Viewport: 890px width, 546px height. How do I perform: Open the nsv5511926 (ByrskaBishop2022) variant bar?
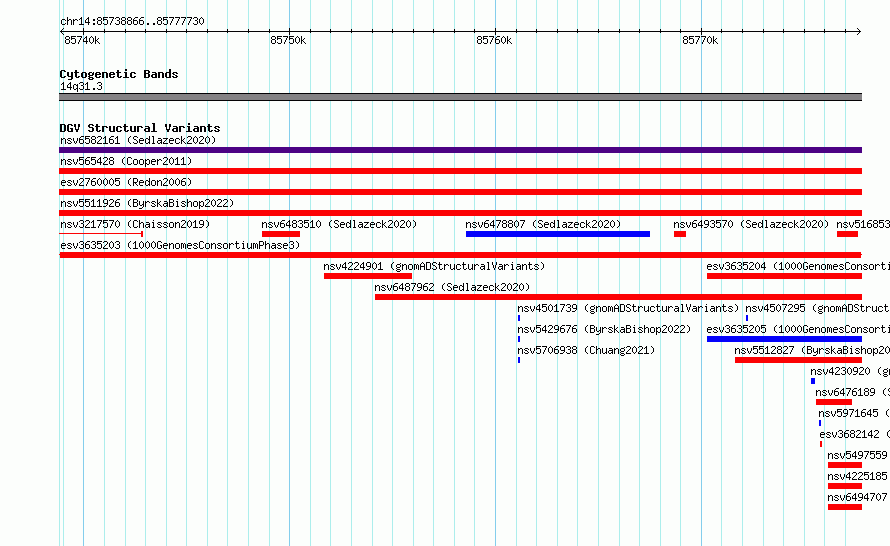(x=460, y=213)
